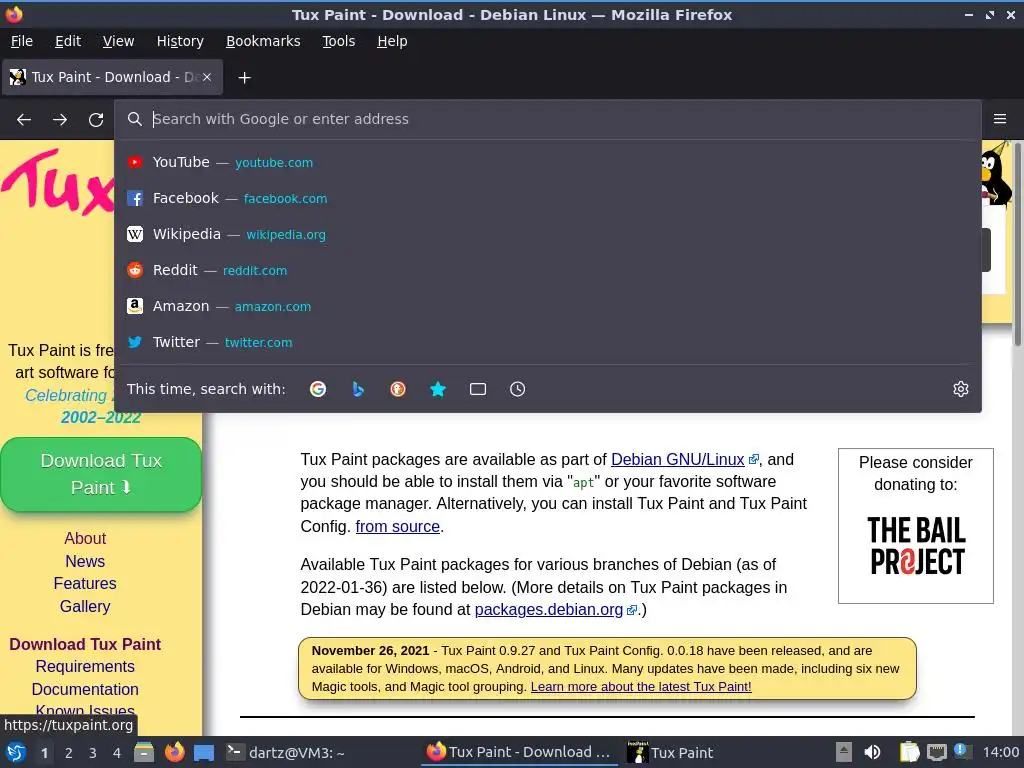
Task: Select the Twitter suggestion row
Action: pos(547,342)
